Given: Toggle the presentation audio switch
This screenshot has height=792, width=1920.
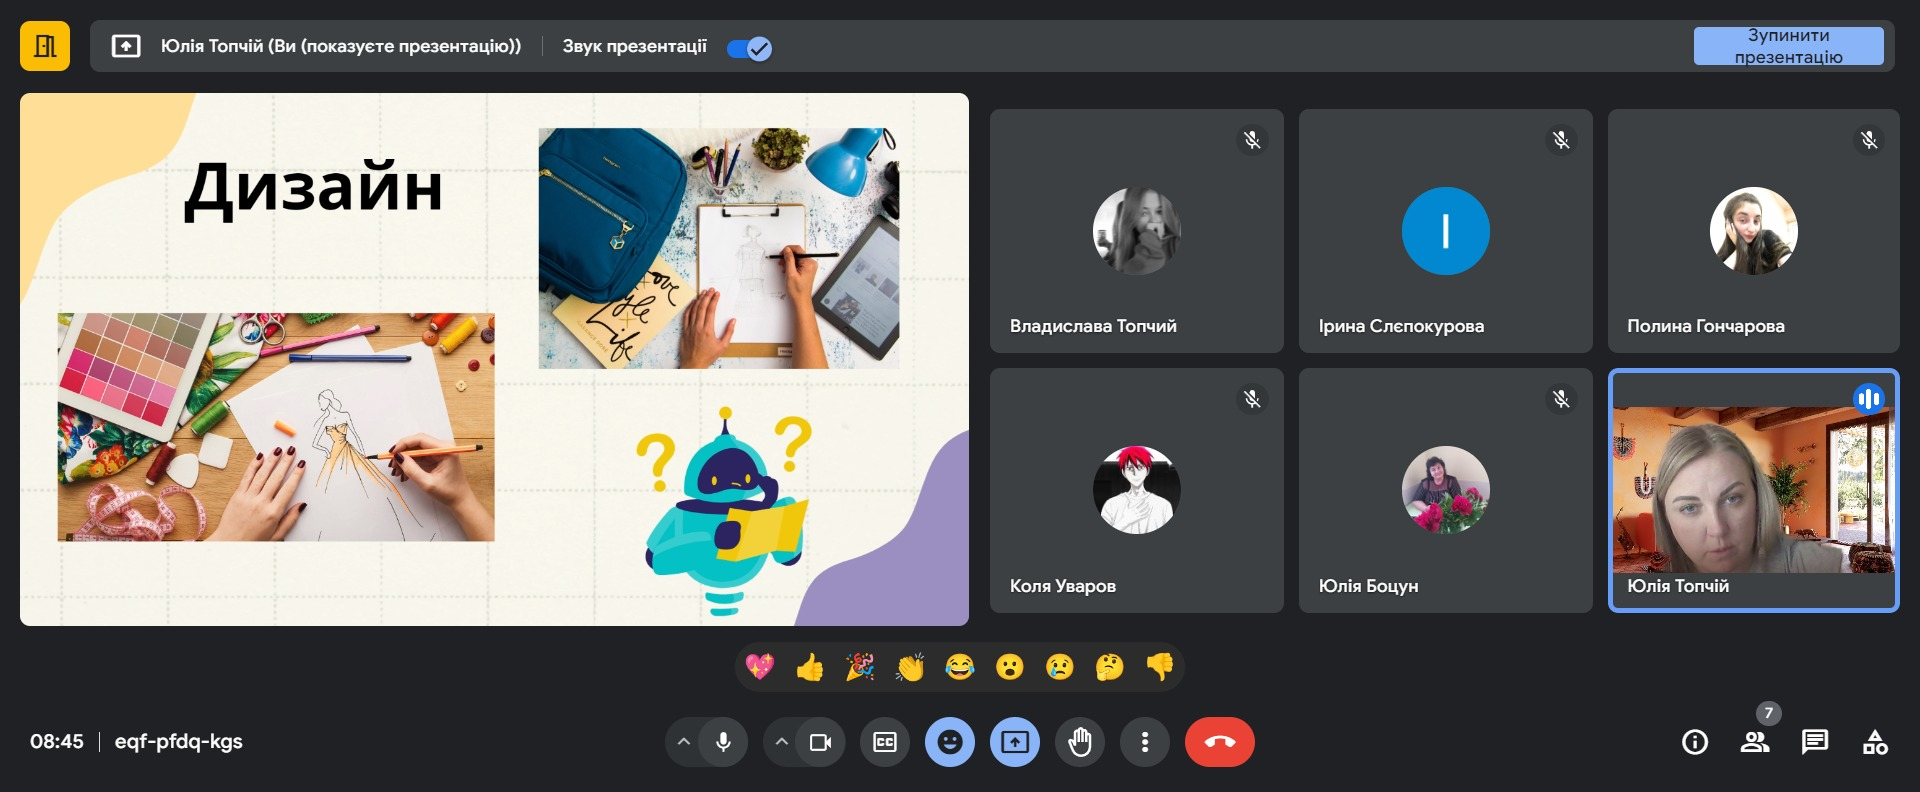Looking at the screenshot, I should tap(749, 48).
